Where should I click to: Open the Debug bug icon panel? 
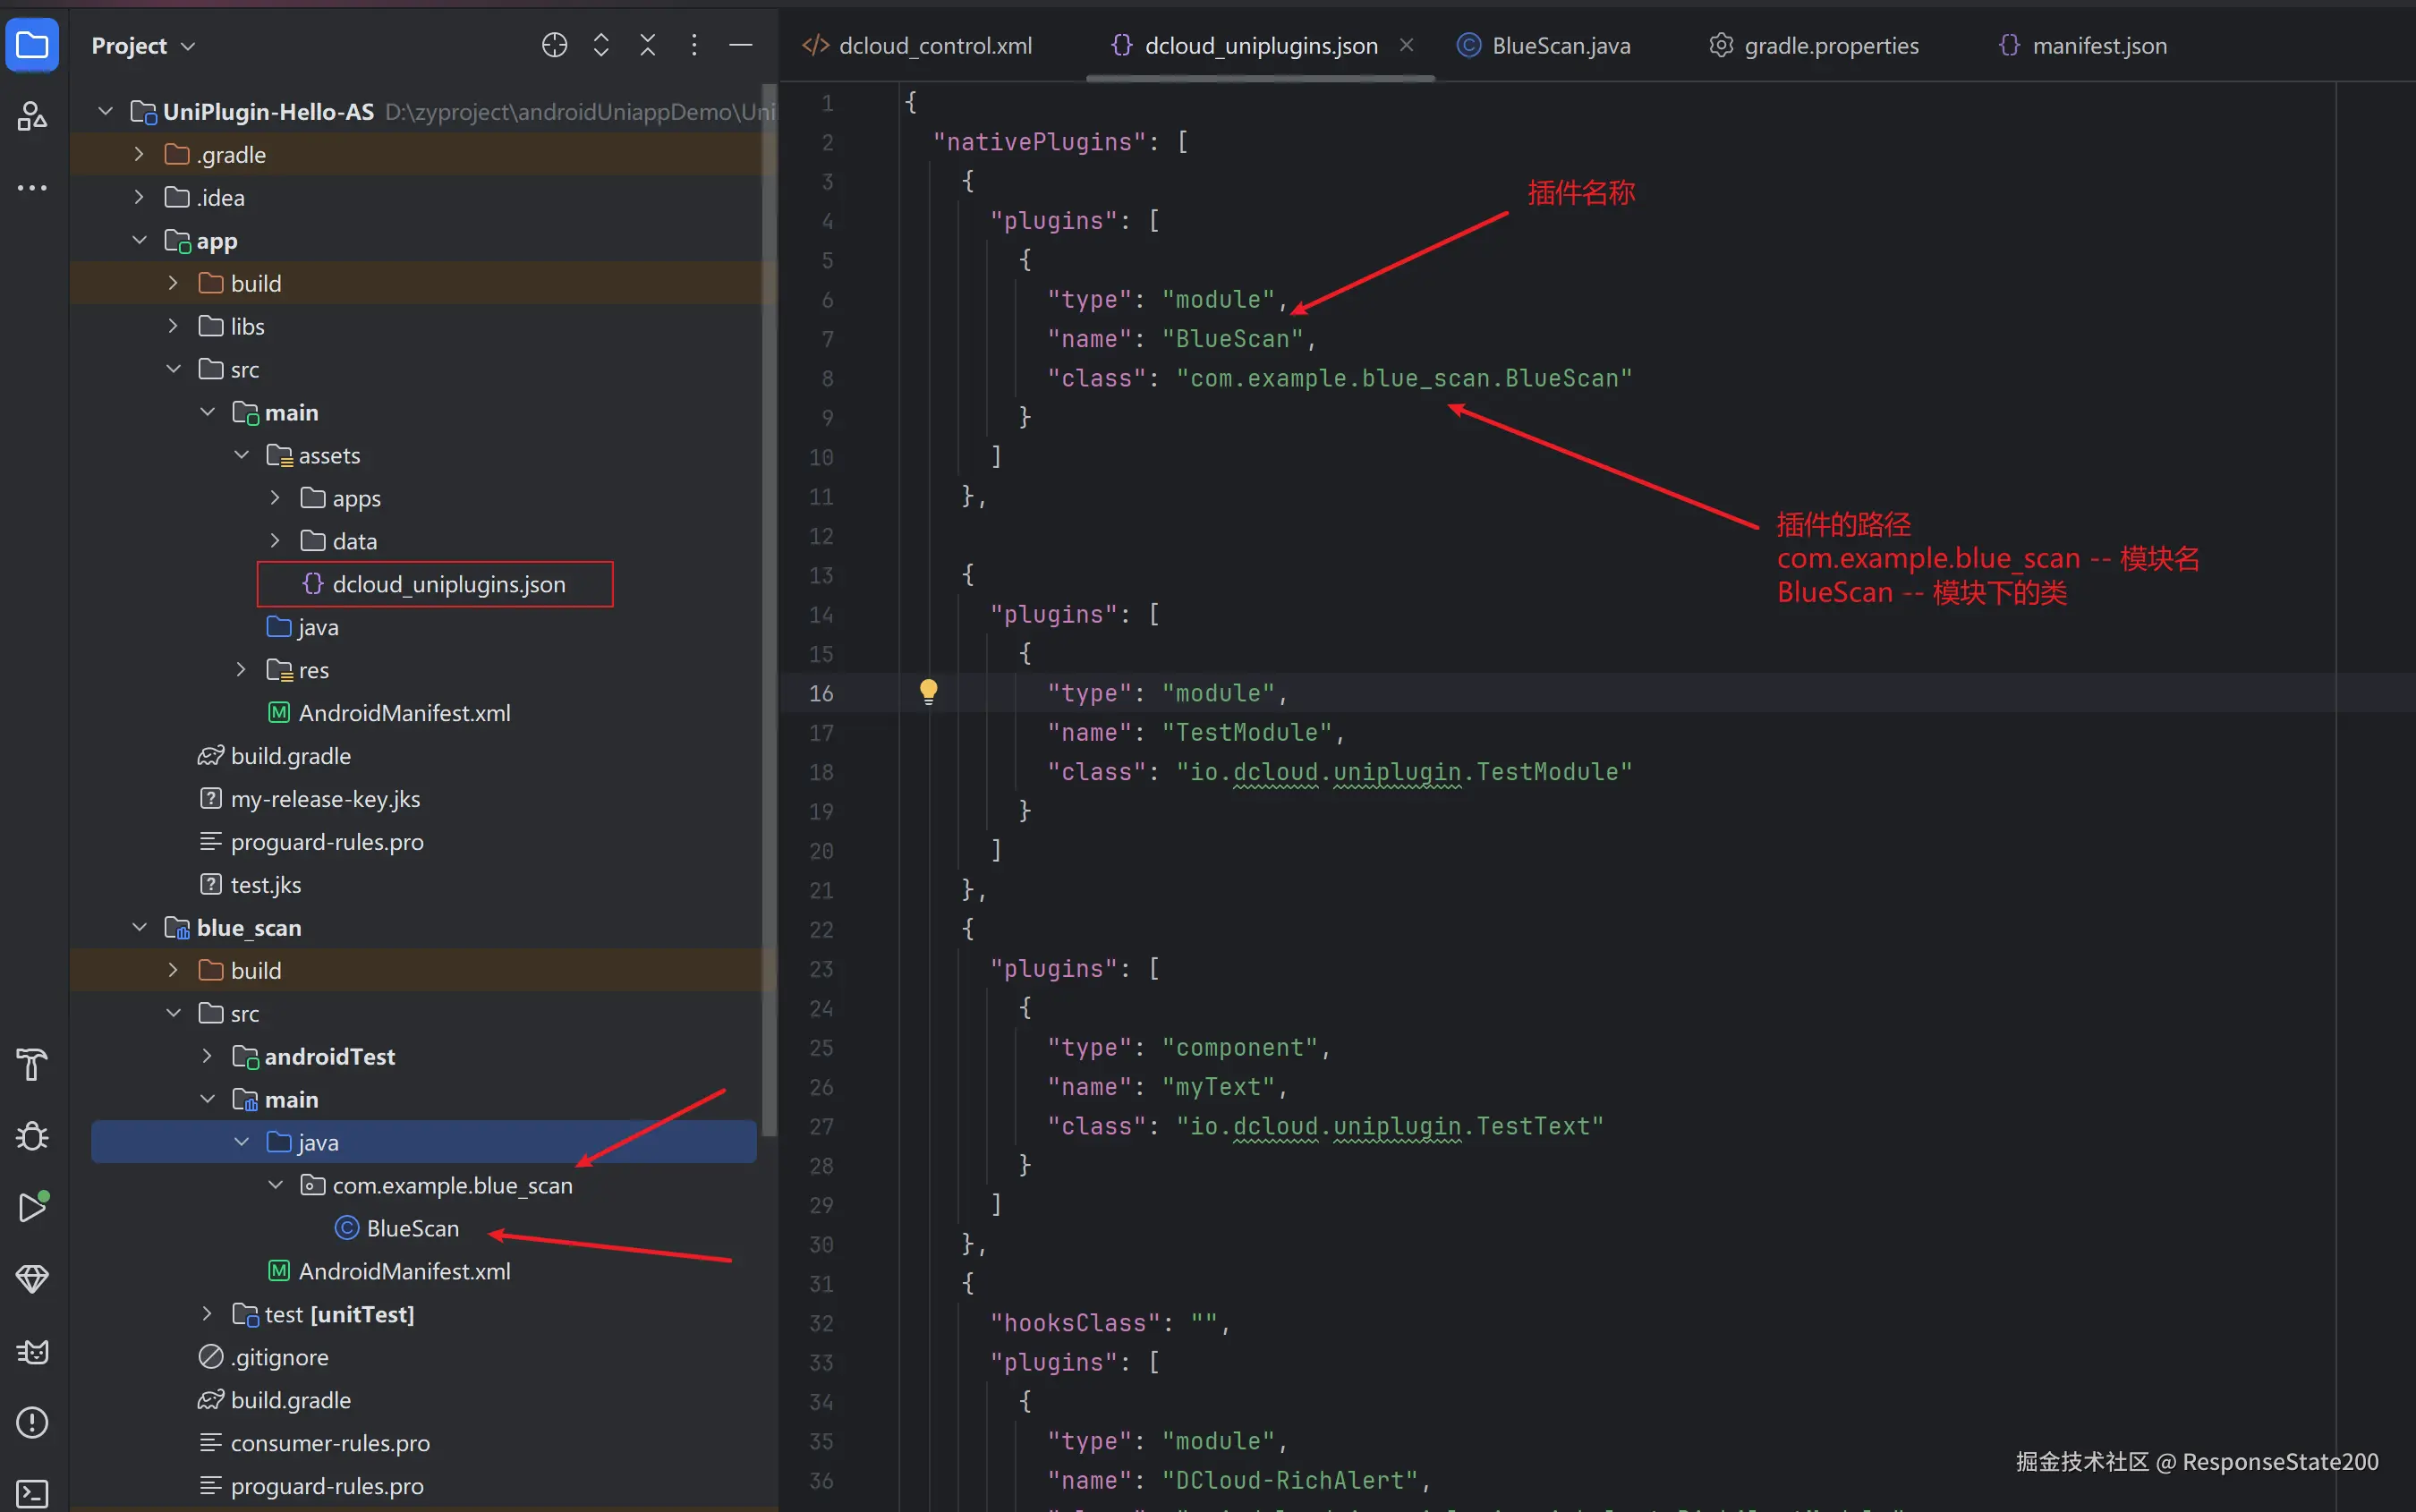point(32,1136)
